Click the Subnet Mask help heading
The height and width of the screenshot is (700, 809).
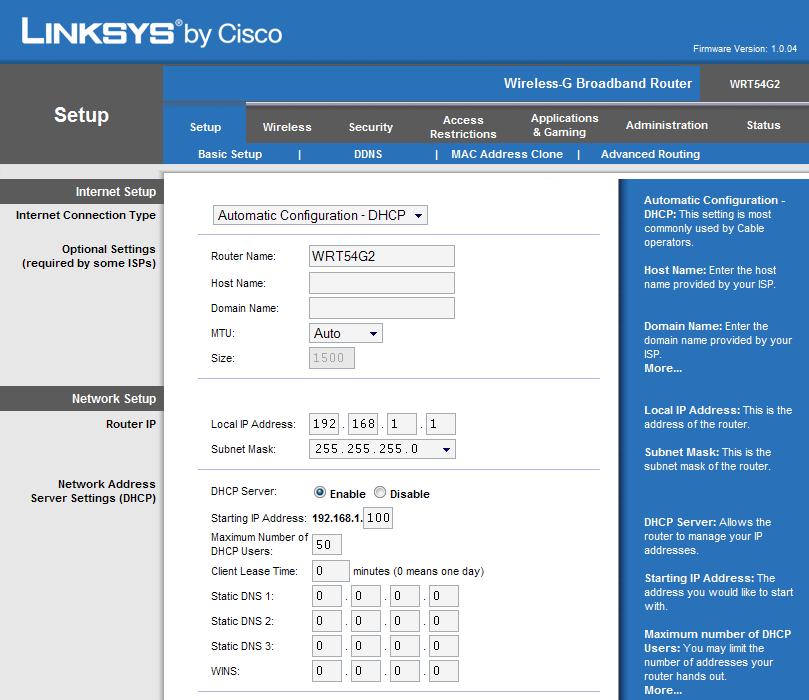pyautogui.click(x=682, y=452)
